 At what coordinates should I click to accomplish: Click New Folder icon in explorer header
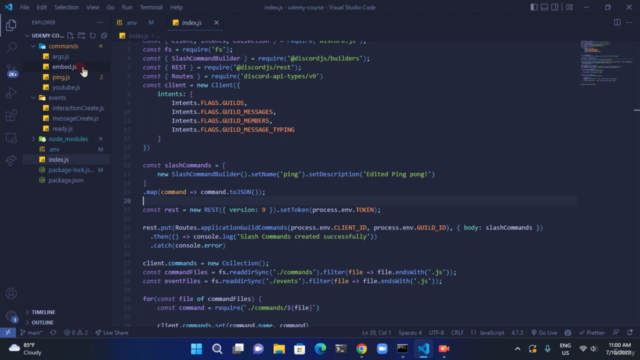(x=81, y=36)
